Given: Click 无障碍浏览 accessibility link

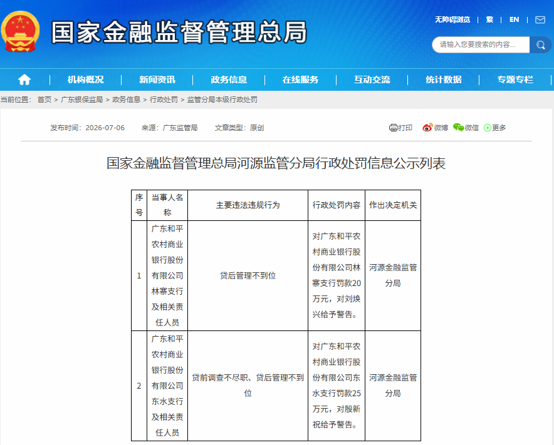Looking at the screenshot, I should [x=452, y=20].
